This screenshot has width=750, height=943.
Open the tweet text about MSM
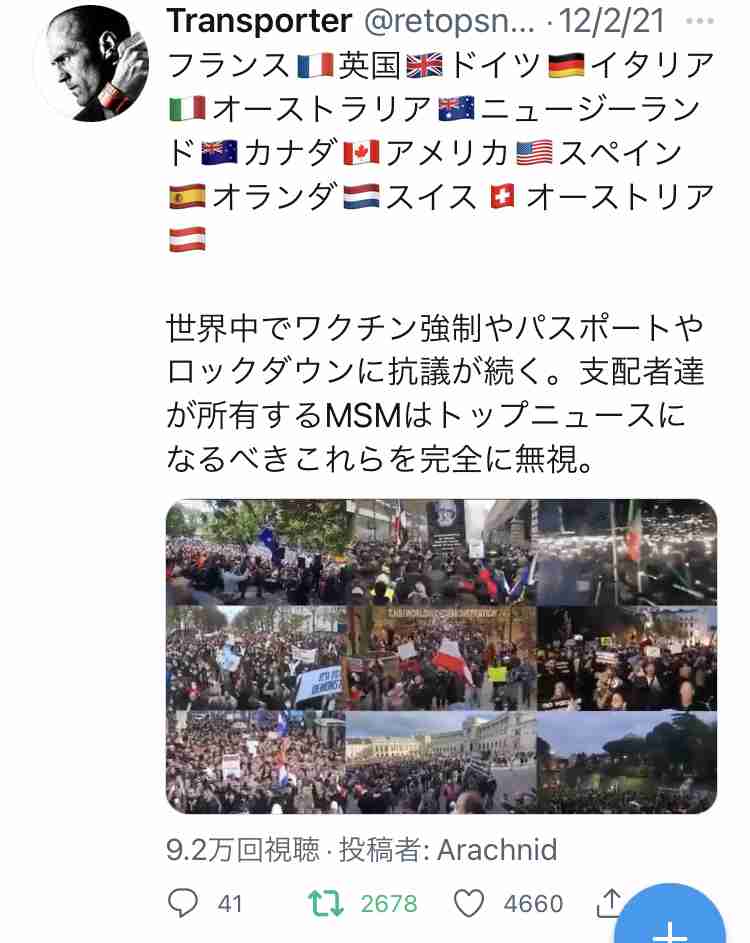point(435,393)
